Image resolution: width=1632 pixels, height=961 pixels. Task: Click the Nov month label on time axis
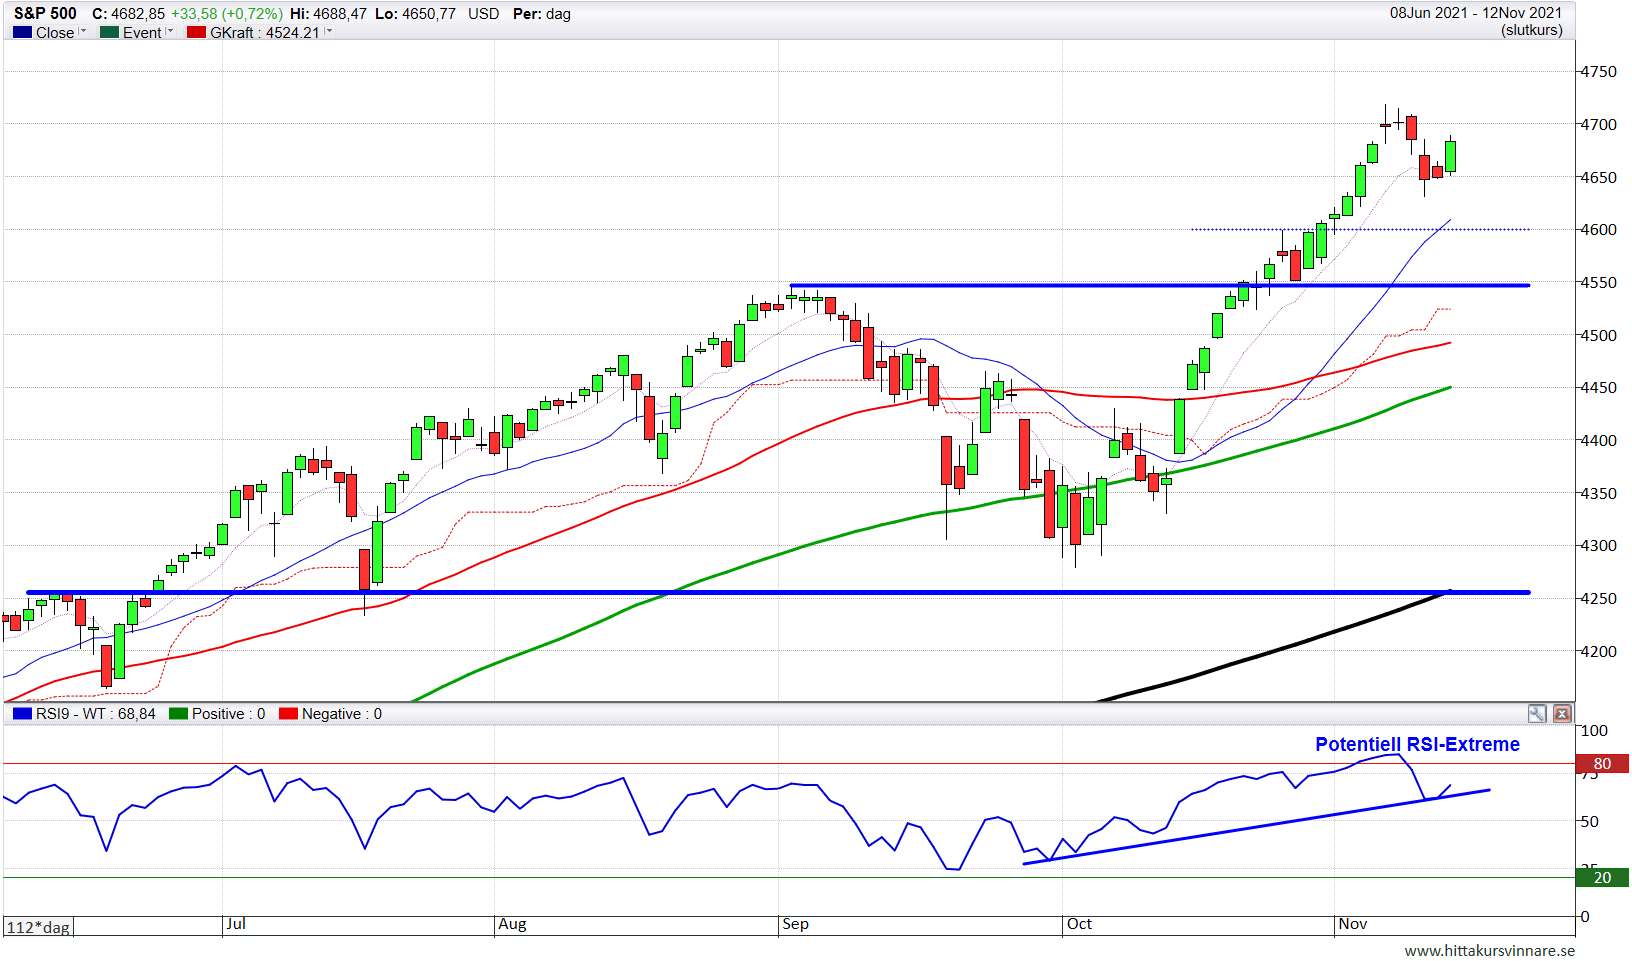point(1352,924)
